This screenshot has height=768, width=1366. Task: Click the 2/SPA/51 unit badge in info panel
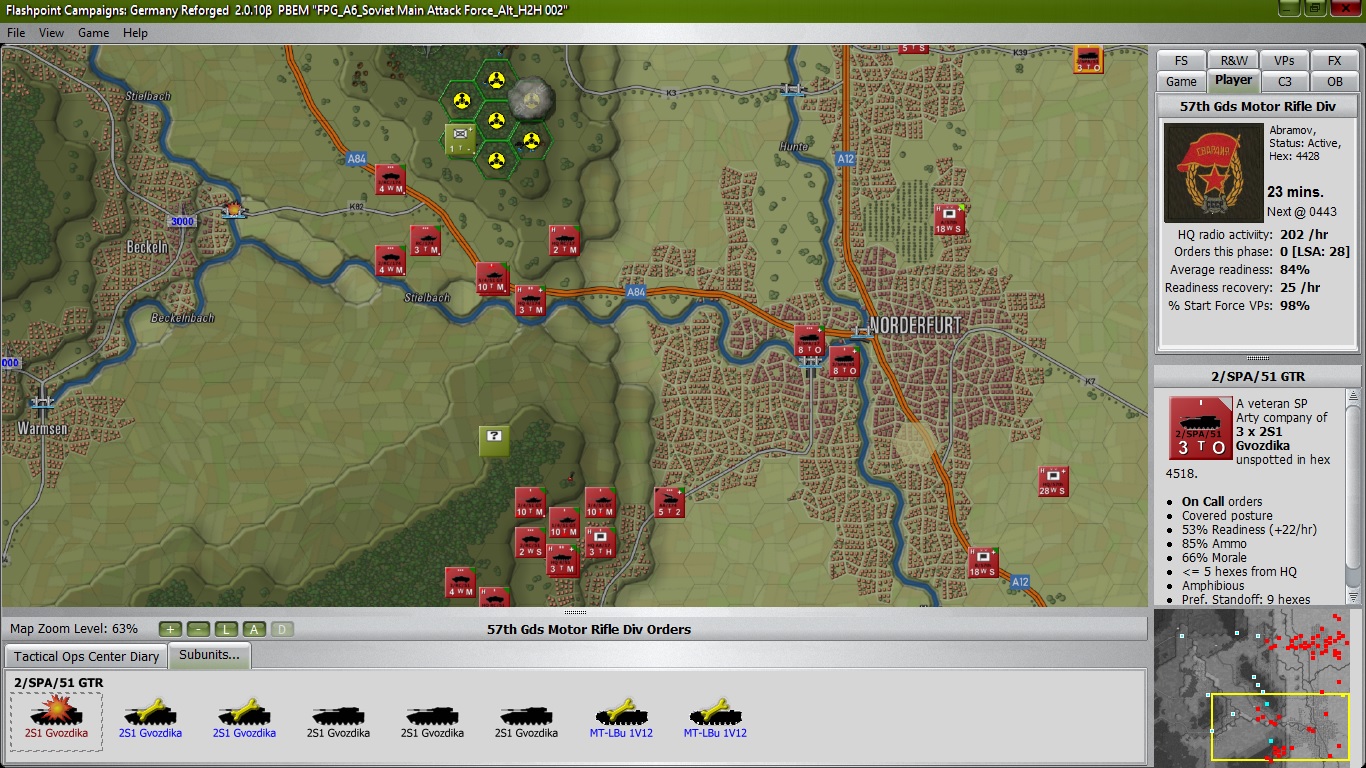pos(1199,427)
